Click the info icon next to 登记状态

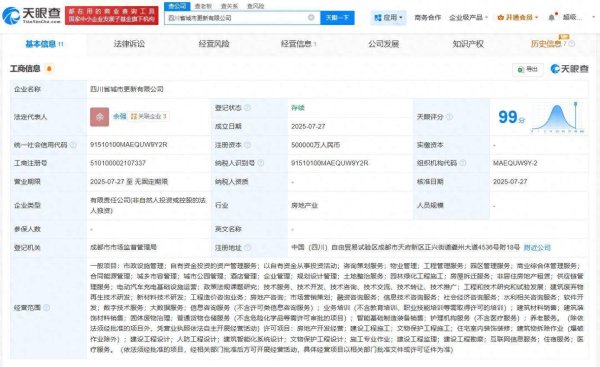(x=248, y=108)
